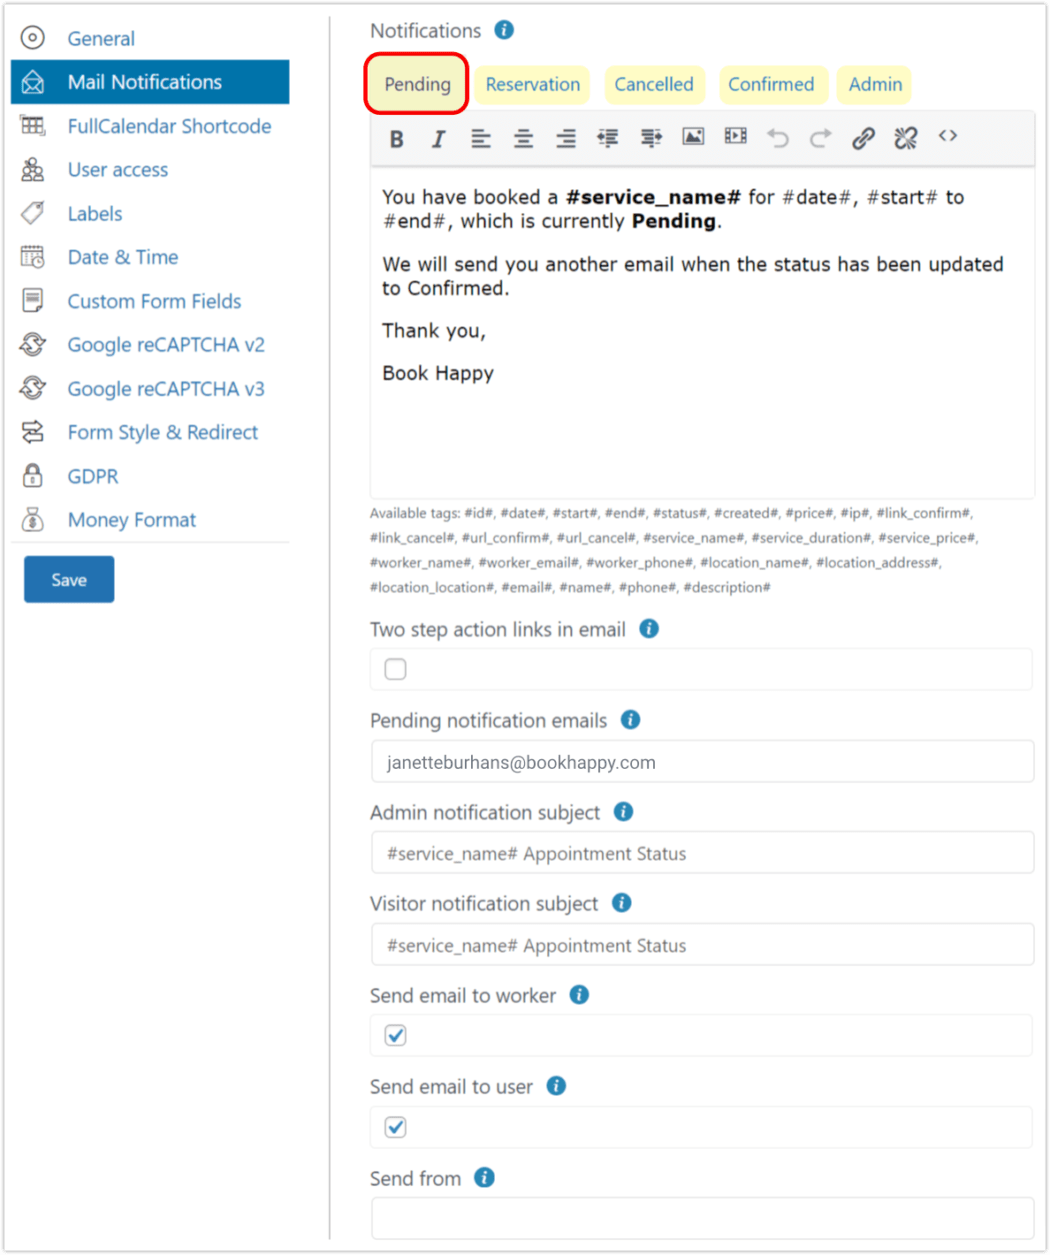Viewport: 1050px width, 1255px height.
Task: Center align text in editor
Action: (x=523, y=139)
